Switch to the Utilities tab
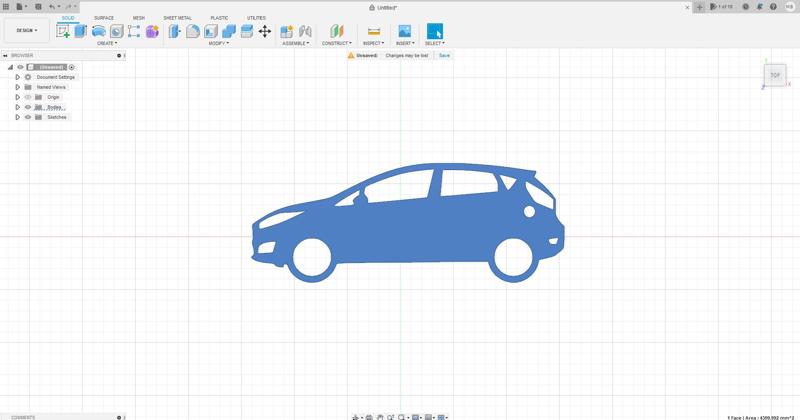The height and width of the screenshot is (420, 800). coord(256,18)
